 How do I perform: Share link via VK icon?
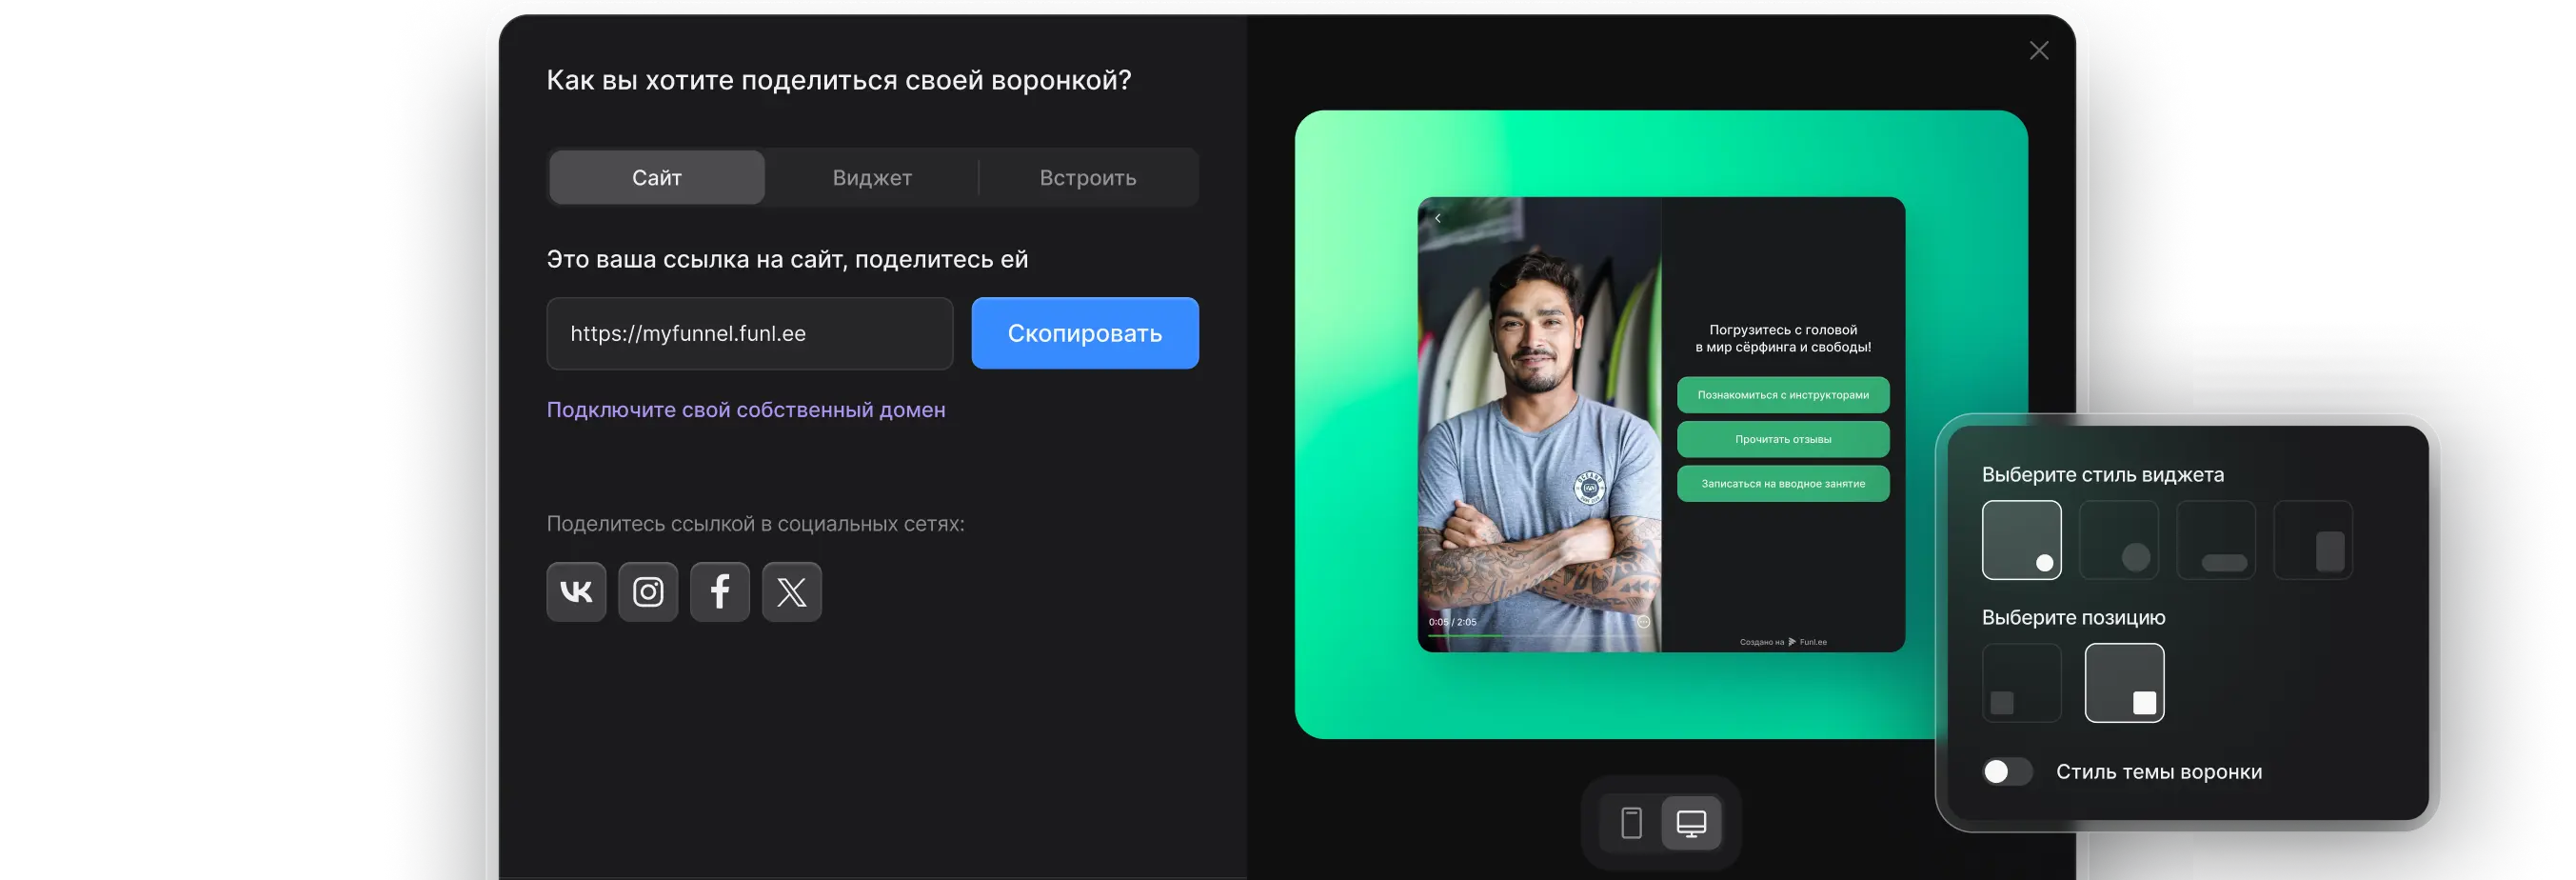[576, 592]
